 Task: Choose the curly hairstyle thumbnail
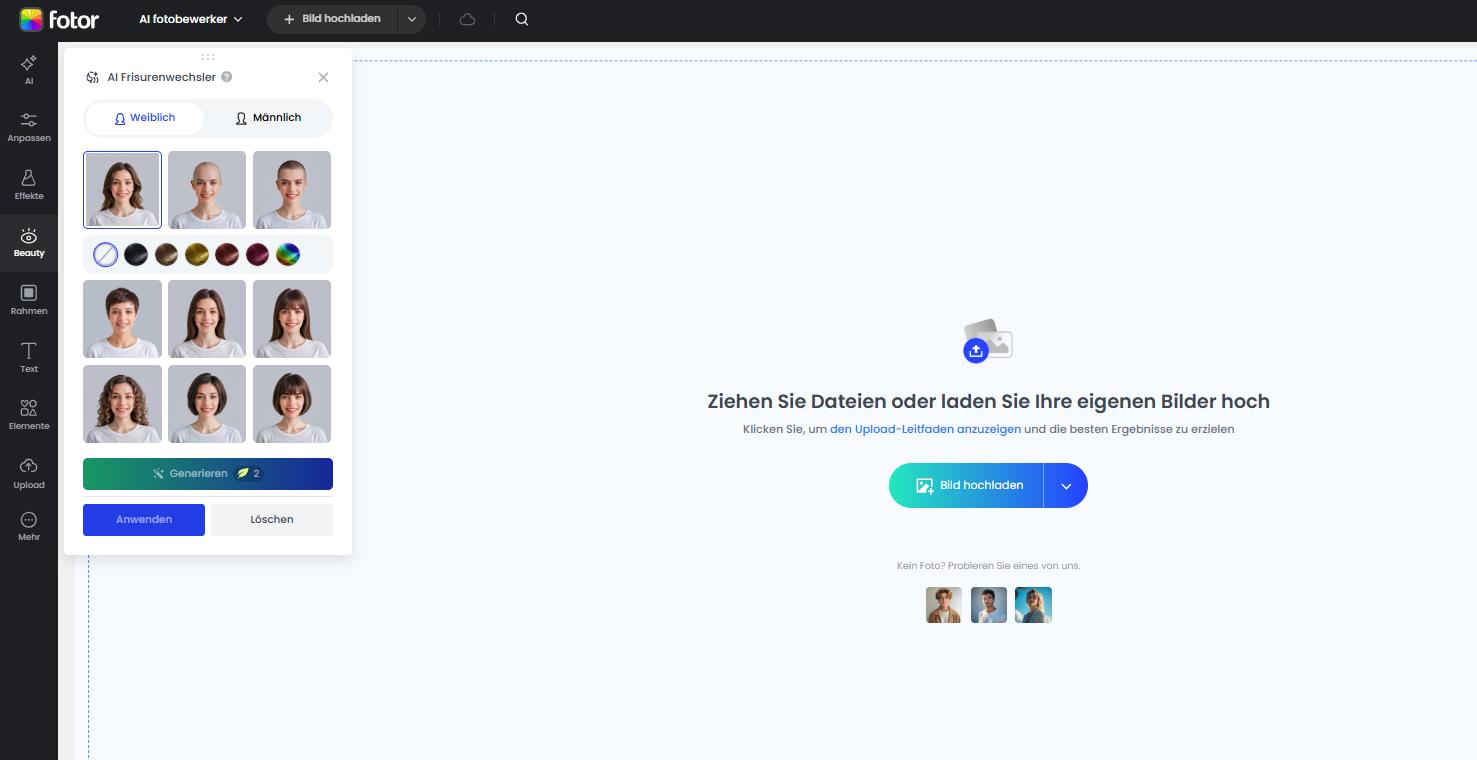click(x=122, y=404)
